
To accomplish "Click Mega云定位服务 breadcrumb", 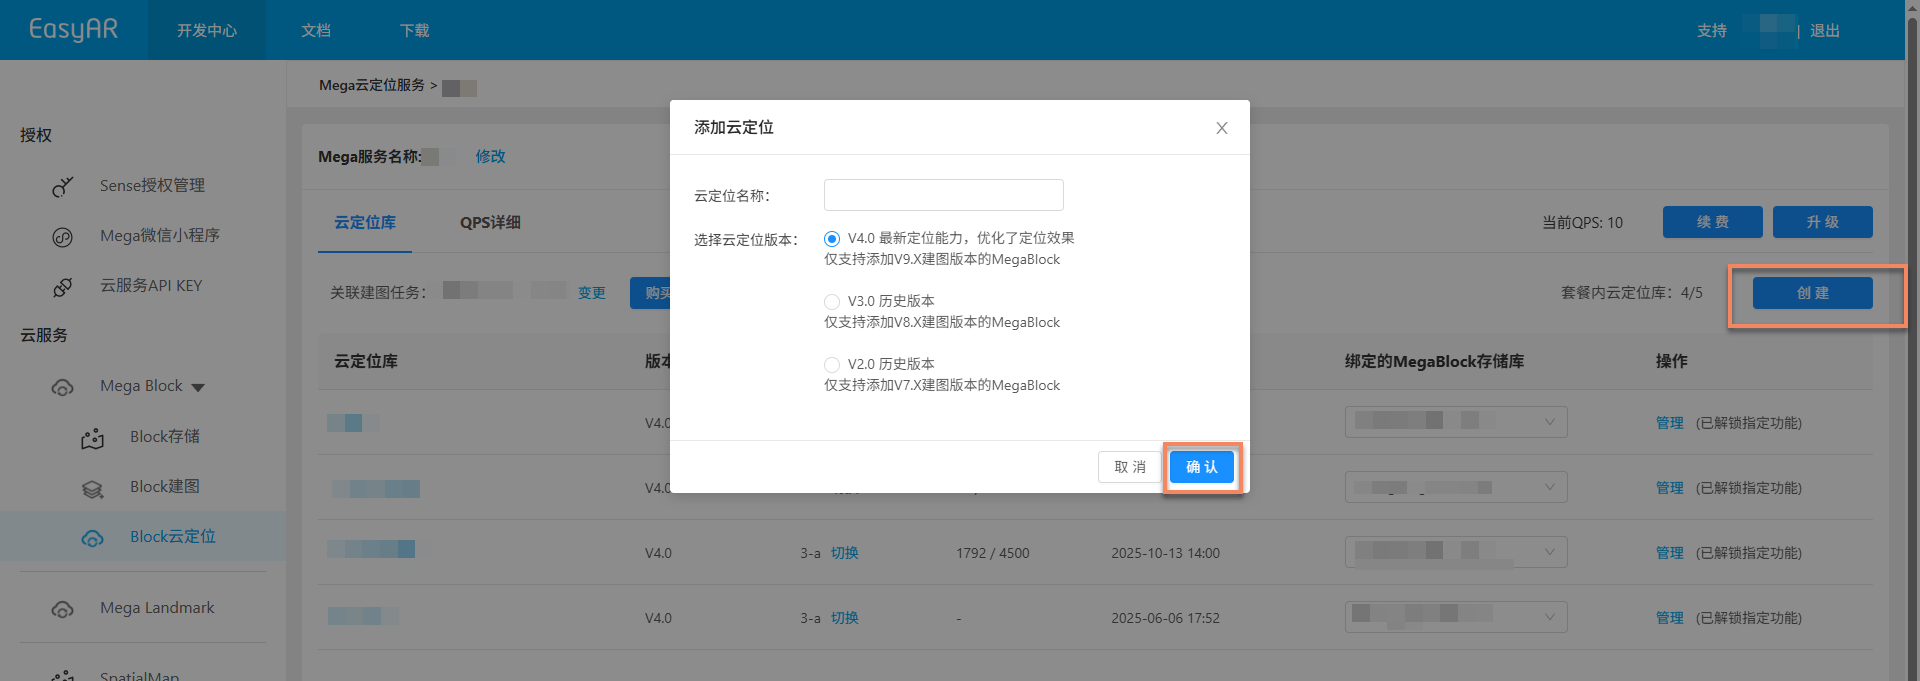I will pos(372,85).
